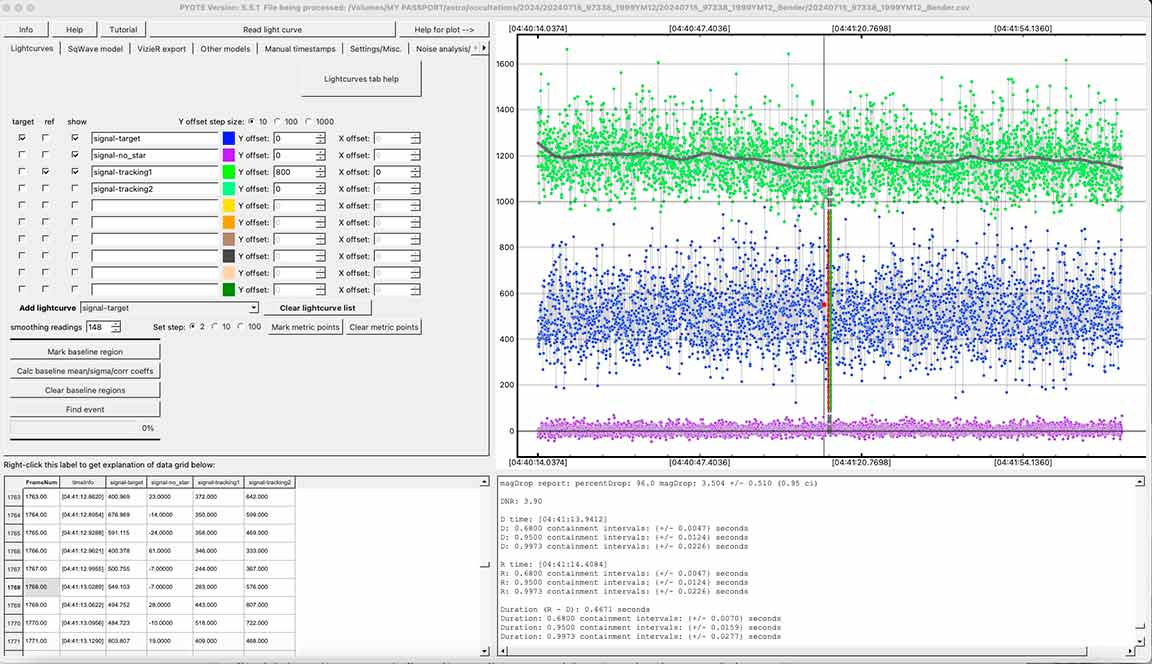
Task: Adjust Y offset stepper for signal-tracking1
Action: tap(320, 172)
